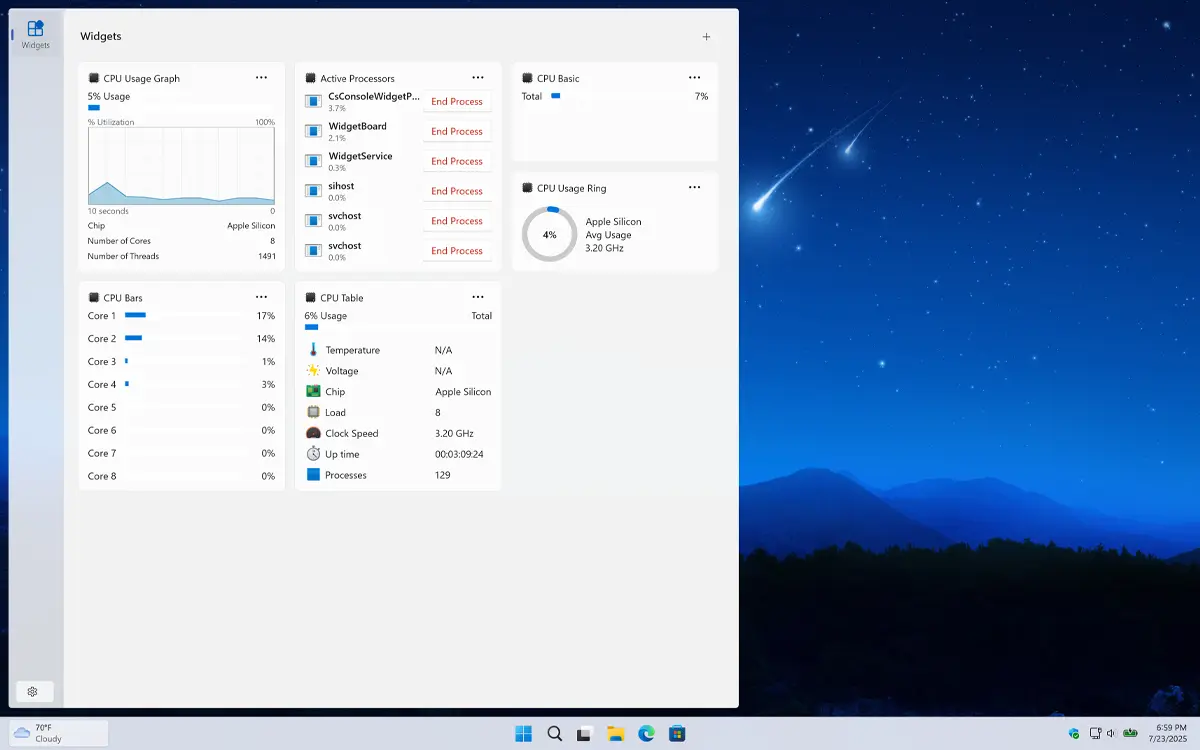Click the chip icon beside CPU Usage Graph title
This screenshot has height=750, width=1200.
coord(94,78)
